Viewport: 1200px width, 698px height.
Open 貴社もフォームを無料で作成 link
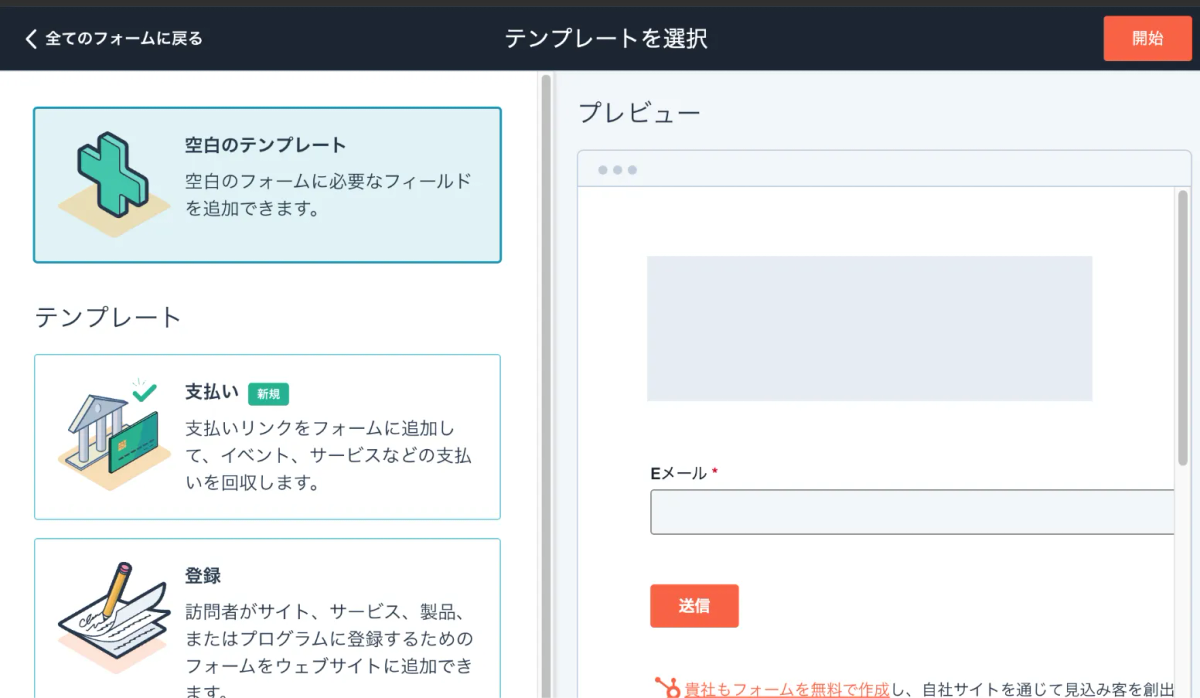[x=787, y=689]
